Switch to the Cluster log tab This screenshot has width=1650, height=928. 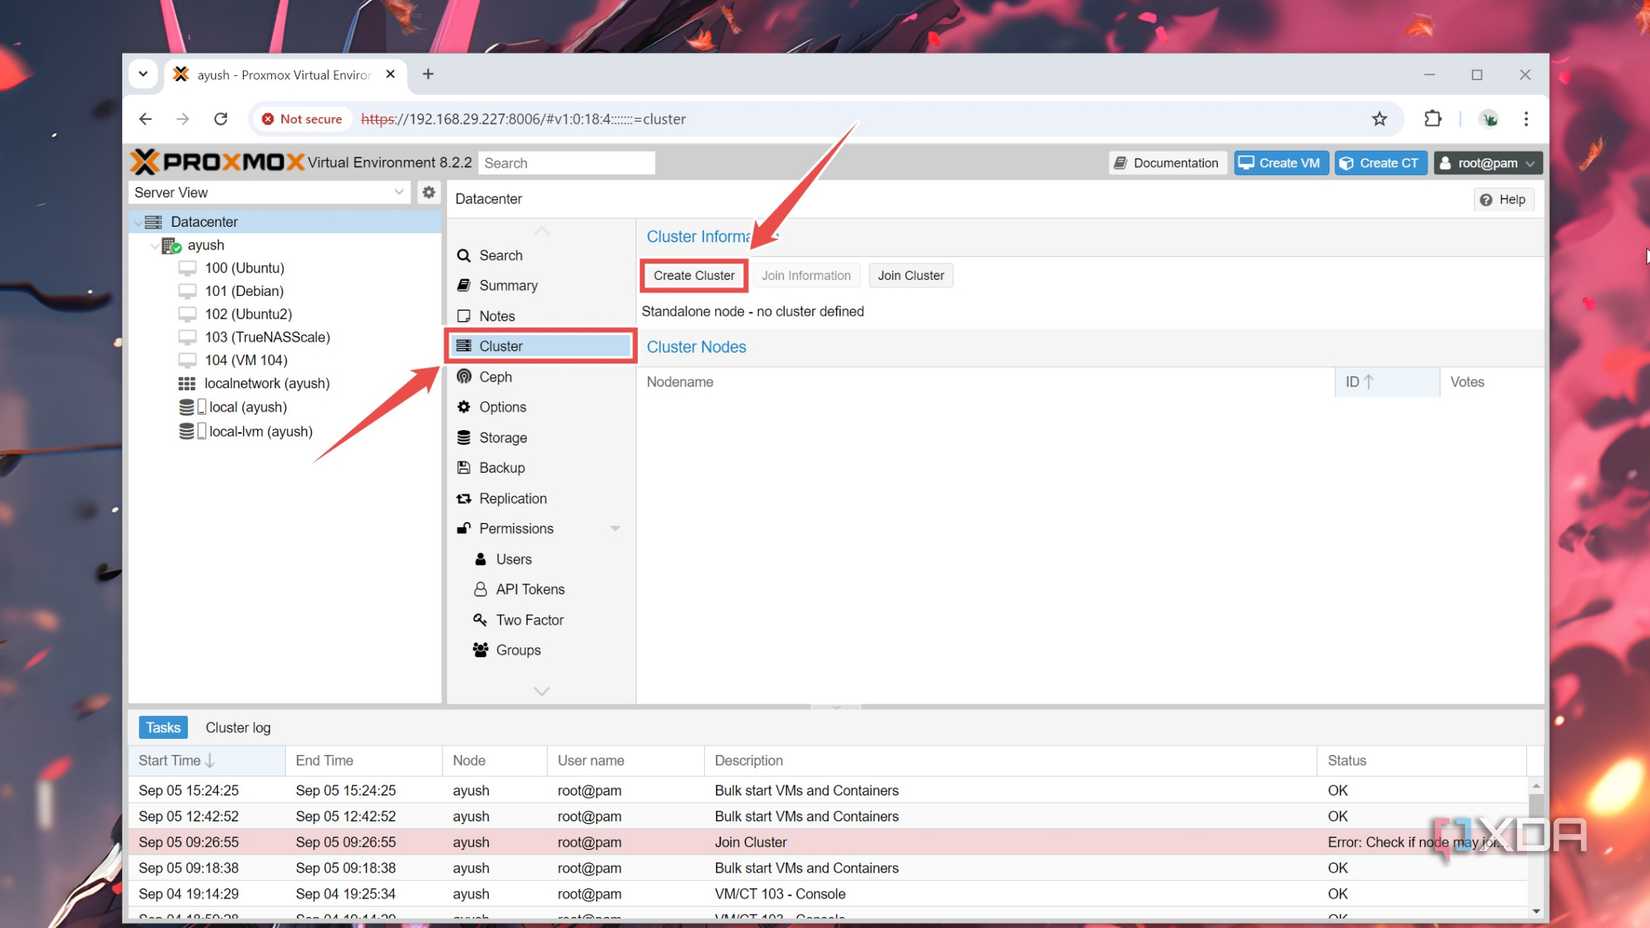coord(238,727)
